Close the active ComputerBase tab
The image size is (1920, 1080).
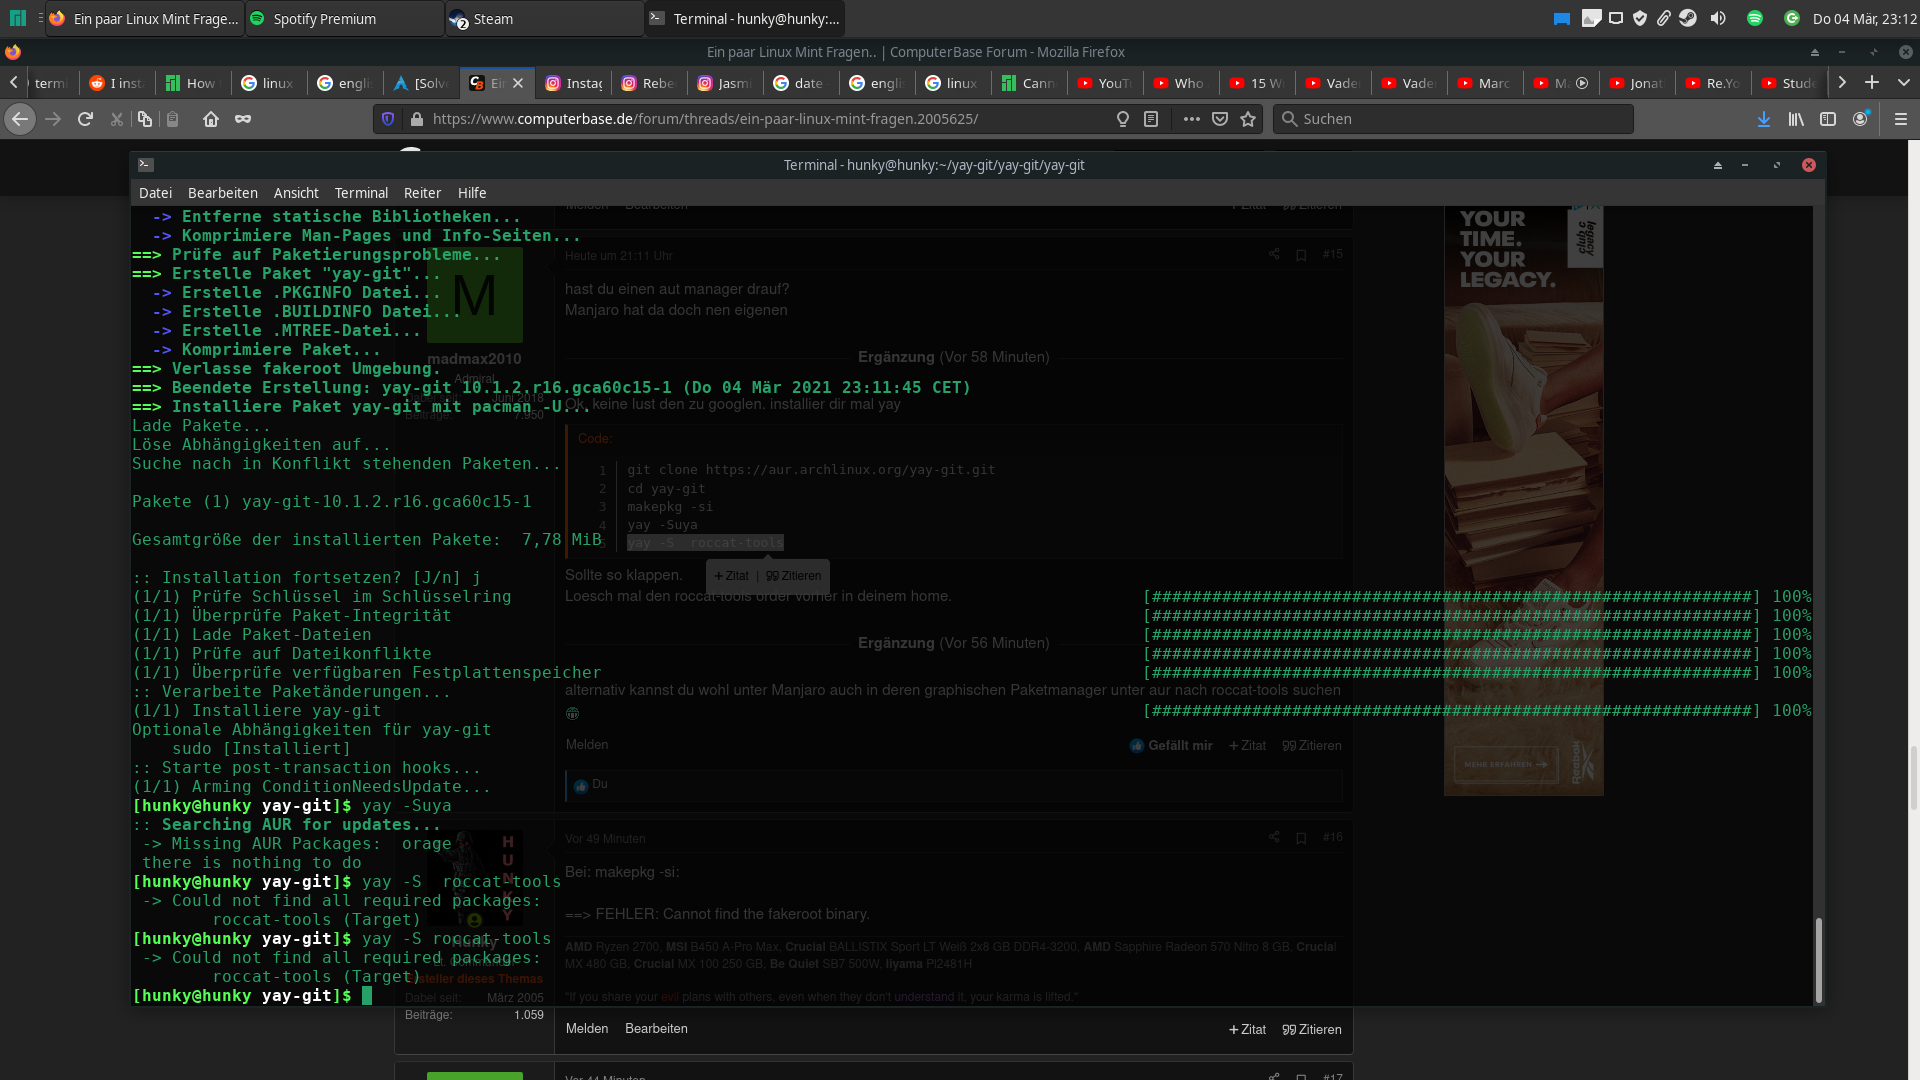point(518,83)
